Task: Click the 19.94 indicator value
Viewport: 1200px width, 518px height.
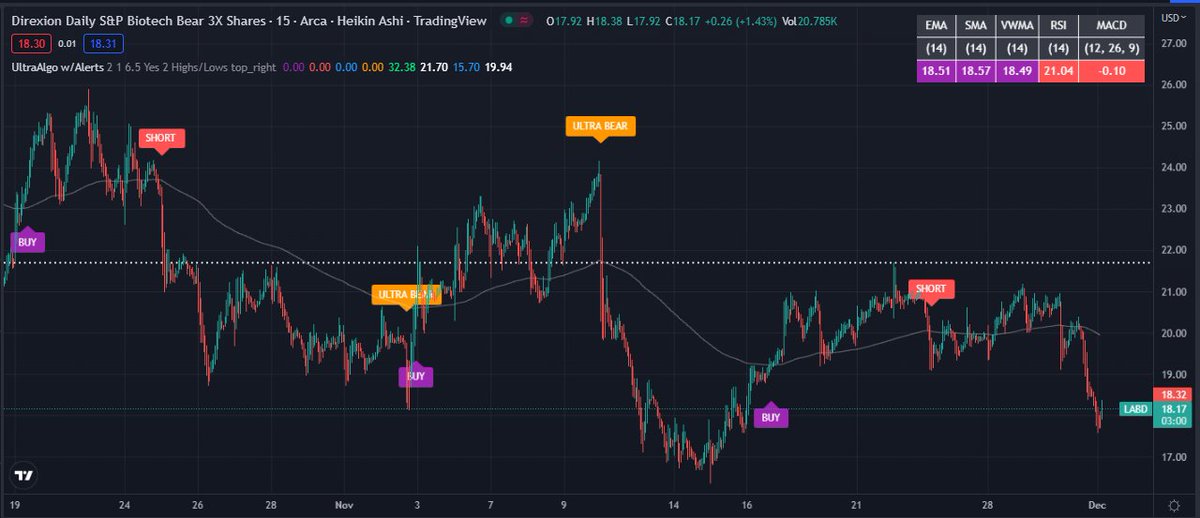Action: click(498, 67)
